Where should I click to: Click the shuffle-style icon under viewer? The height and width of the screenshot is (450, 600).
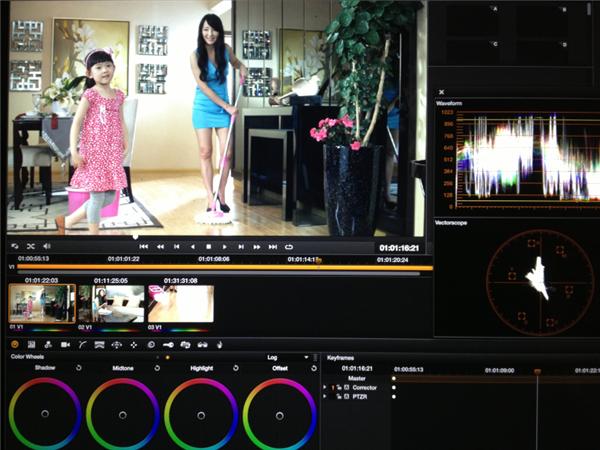[31, 246]
